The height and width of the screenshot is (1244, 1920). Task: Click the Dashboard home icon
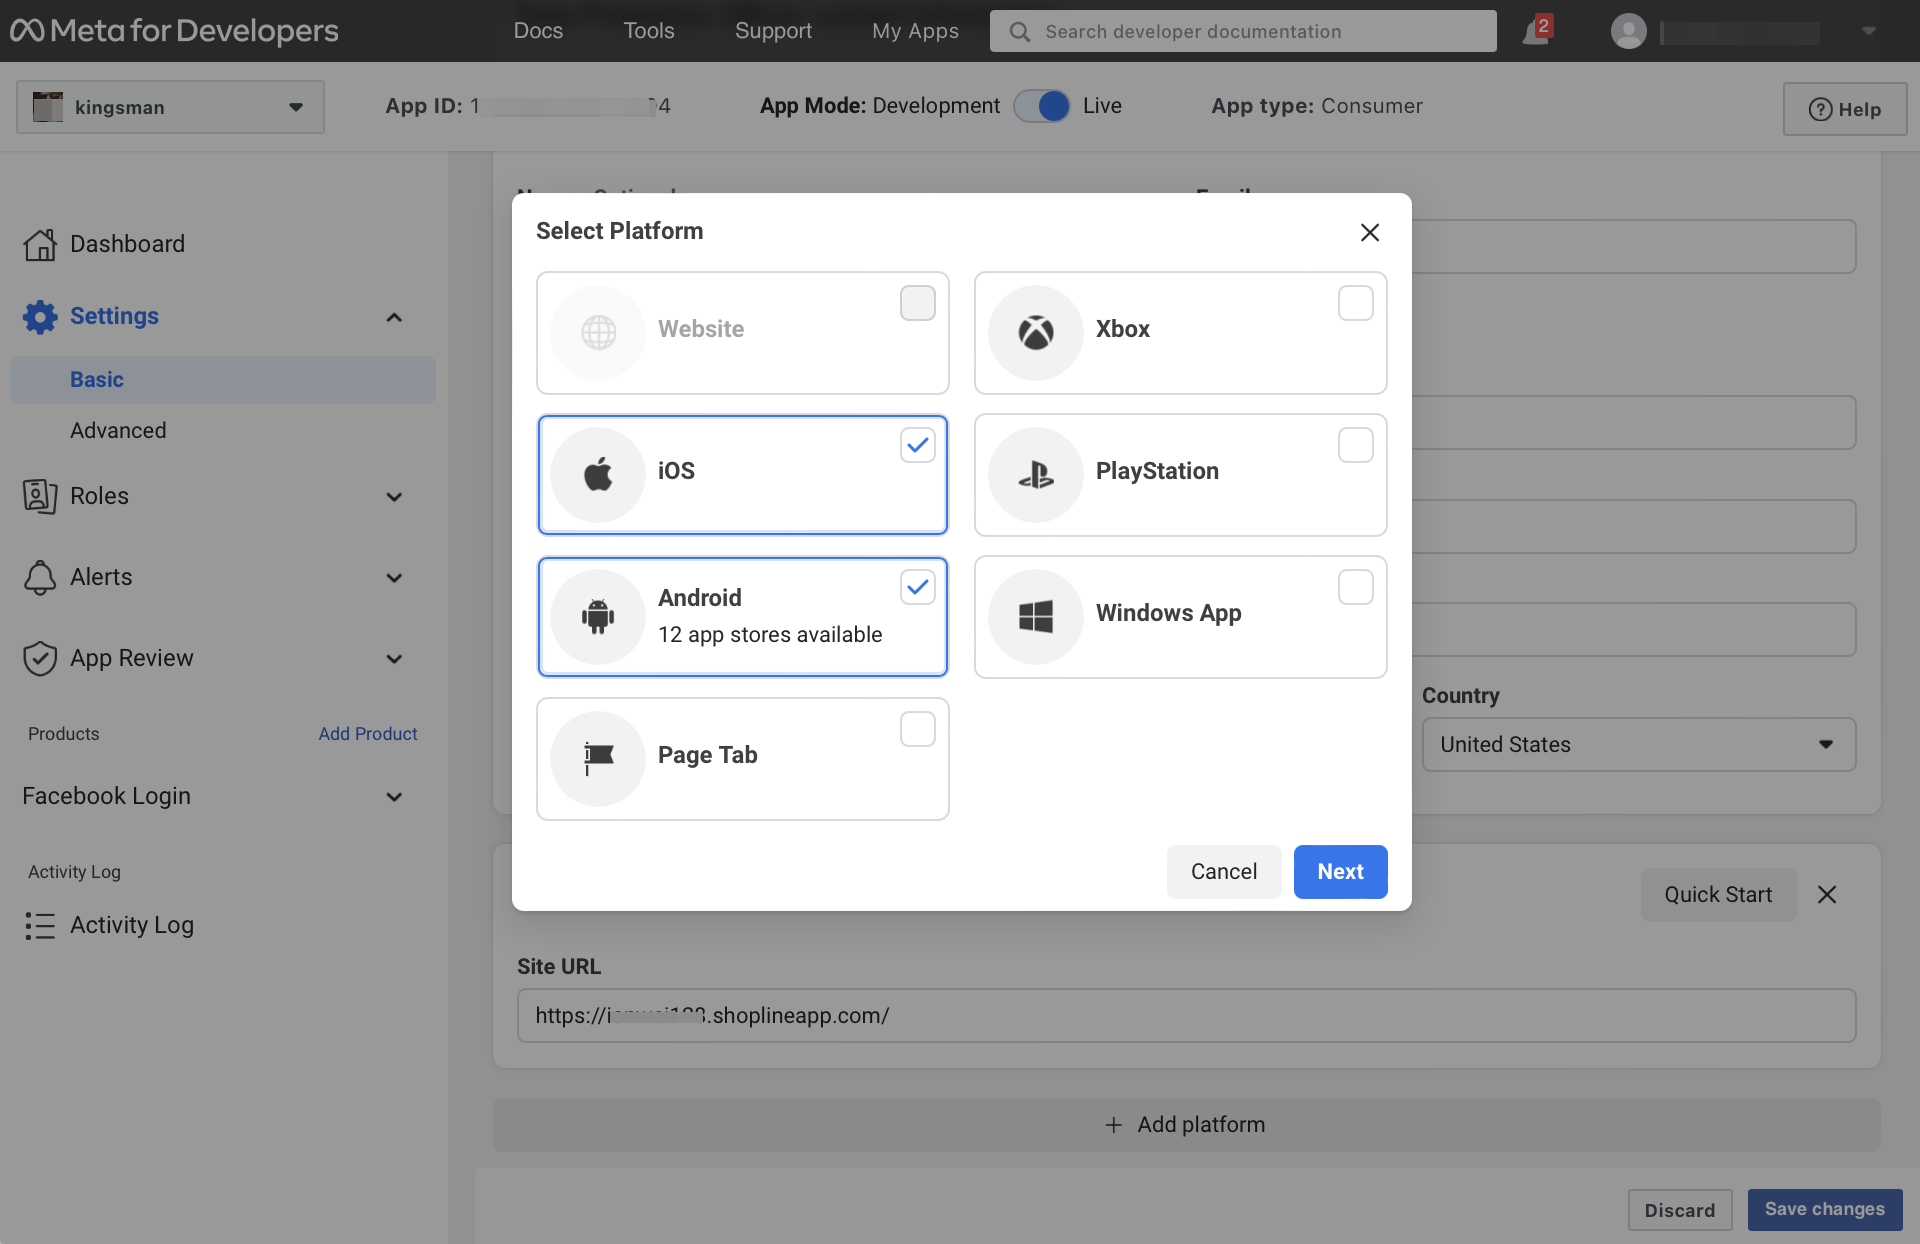tap(40, 244)
